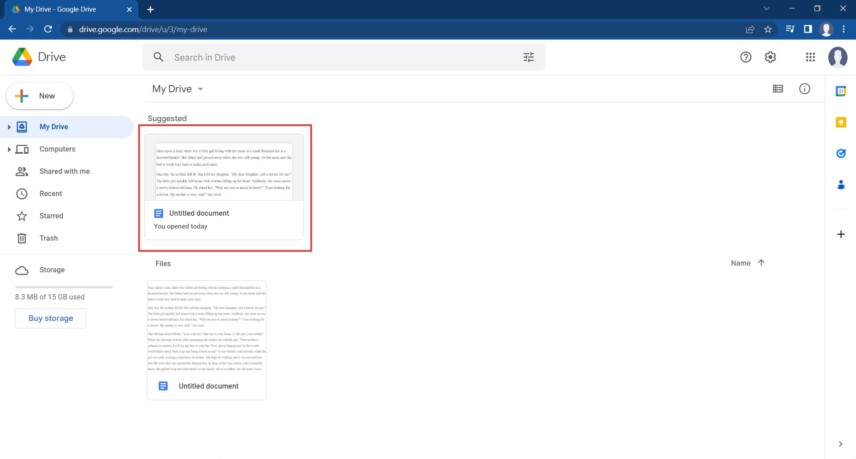Bookmark this page star icon

tap(768, 29)
